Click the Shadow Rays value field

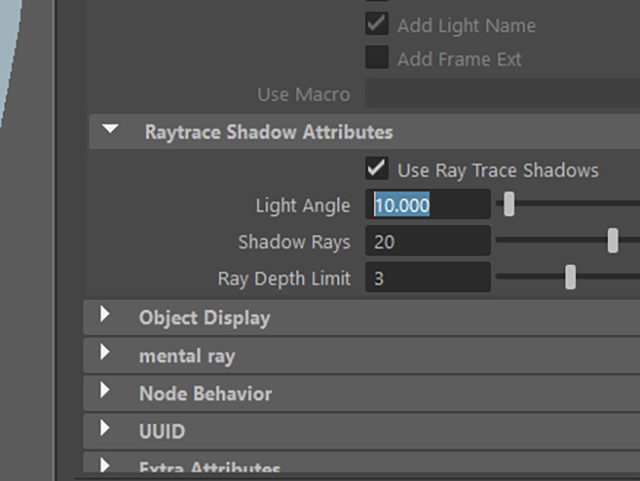(428, 241)
